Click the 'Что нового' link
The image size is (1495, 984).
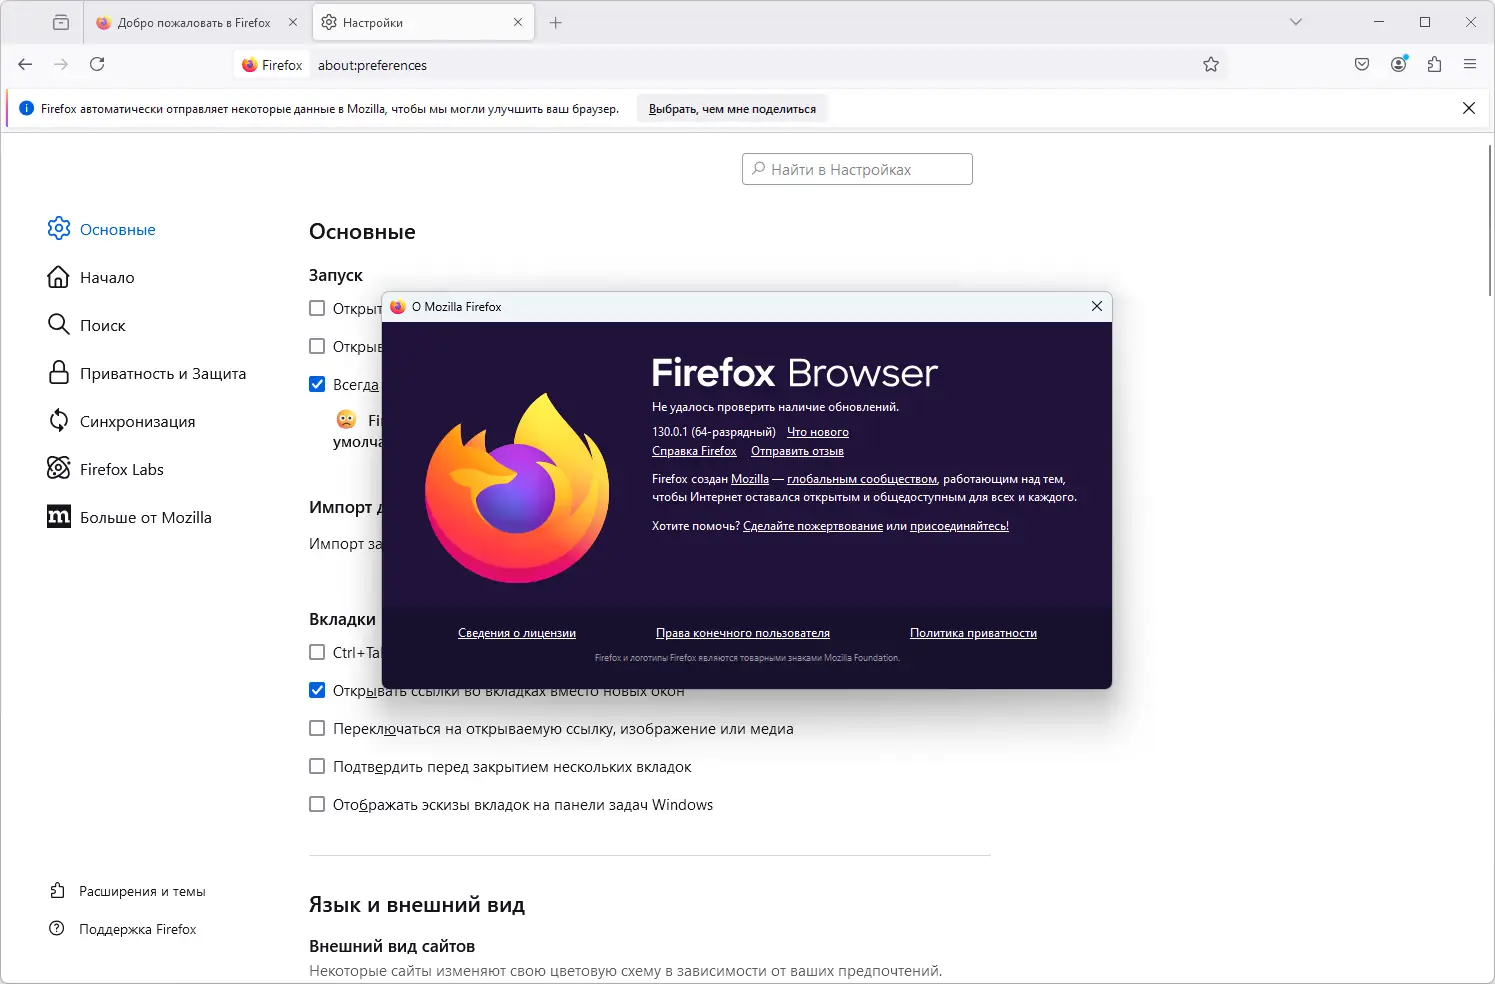pyautogui.click(x=817, y=432)
